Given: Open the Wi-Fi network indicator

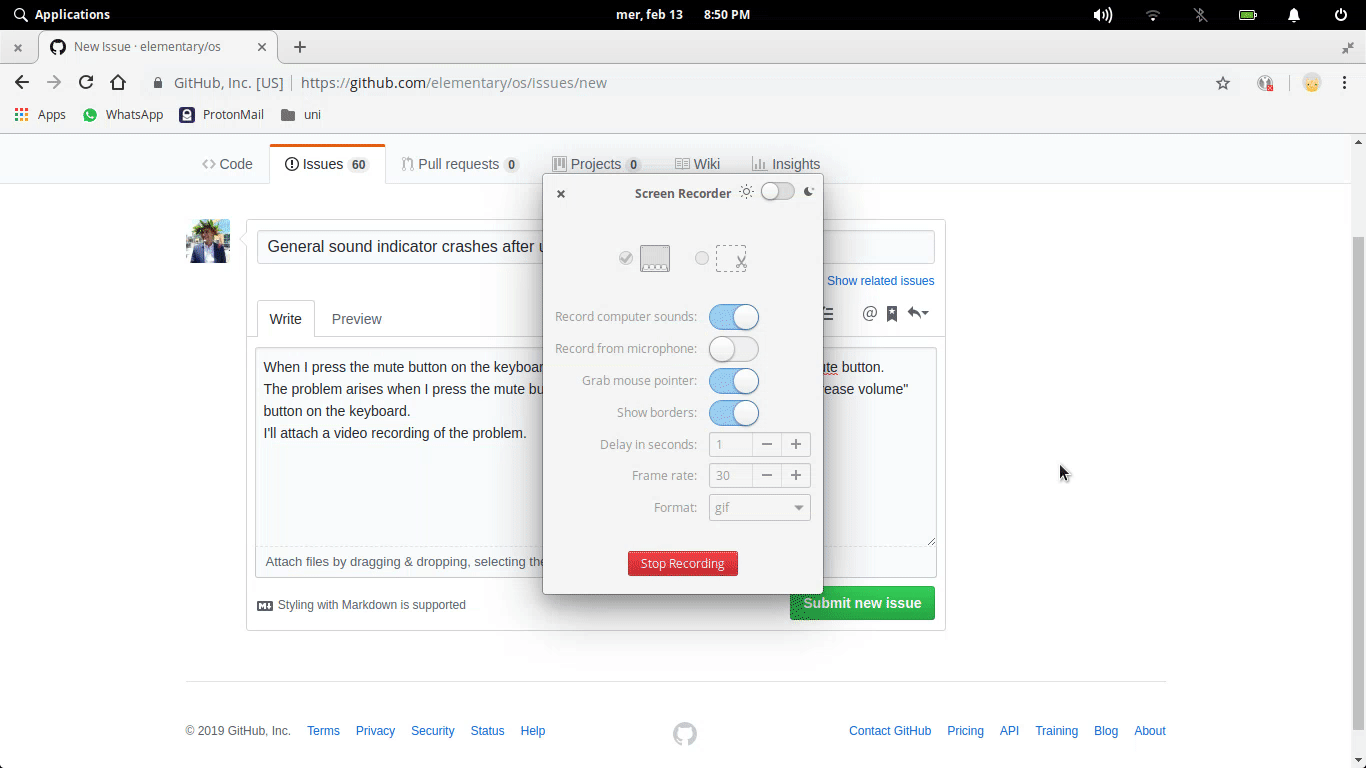Looking at the screenshot, I should click(1153, 15).
